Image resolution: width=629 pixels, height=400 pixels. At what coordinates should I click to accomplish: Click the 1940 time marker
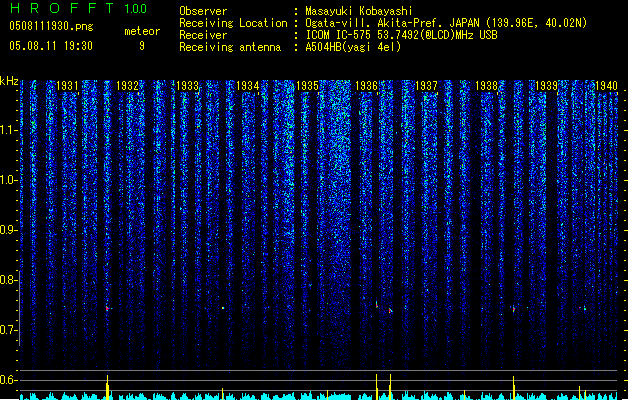click(x=606, y=86)
